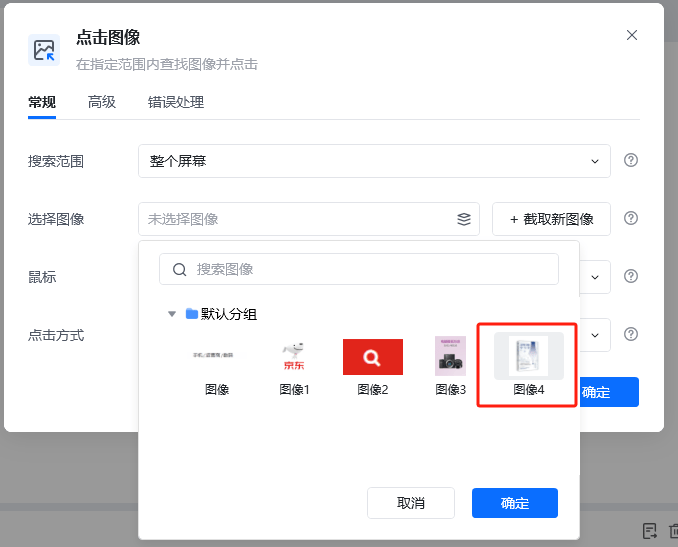
Task: Focus the 搜索图像 search field
Action: point(359,269)
